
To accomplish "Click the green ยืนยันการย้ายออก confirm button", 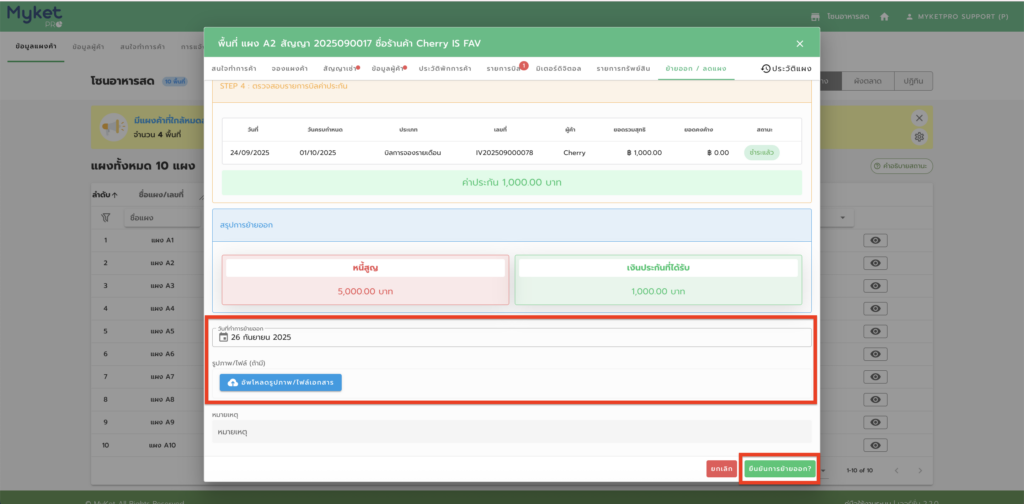I will 780,468.
